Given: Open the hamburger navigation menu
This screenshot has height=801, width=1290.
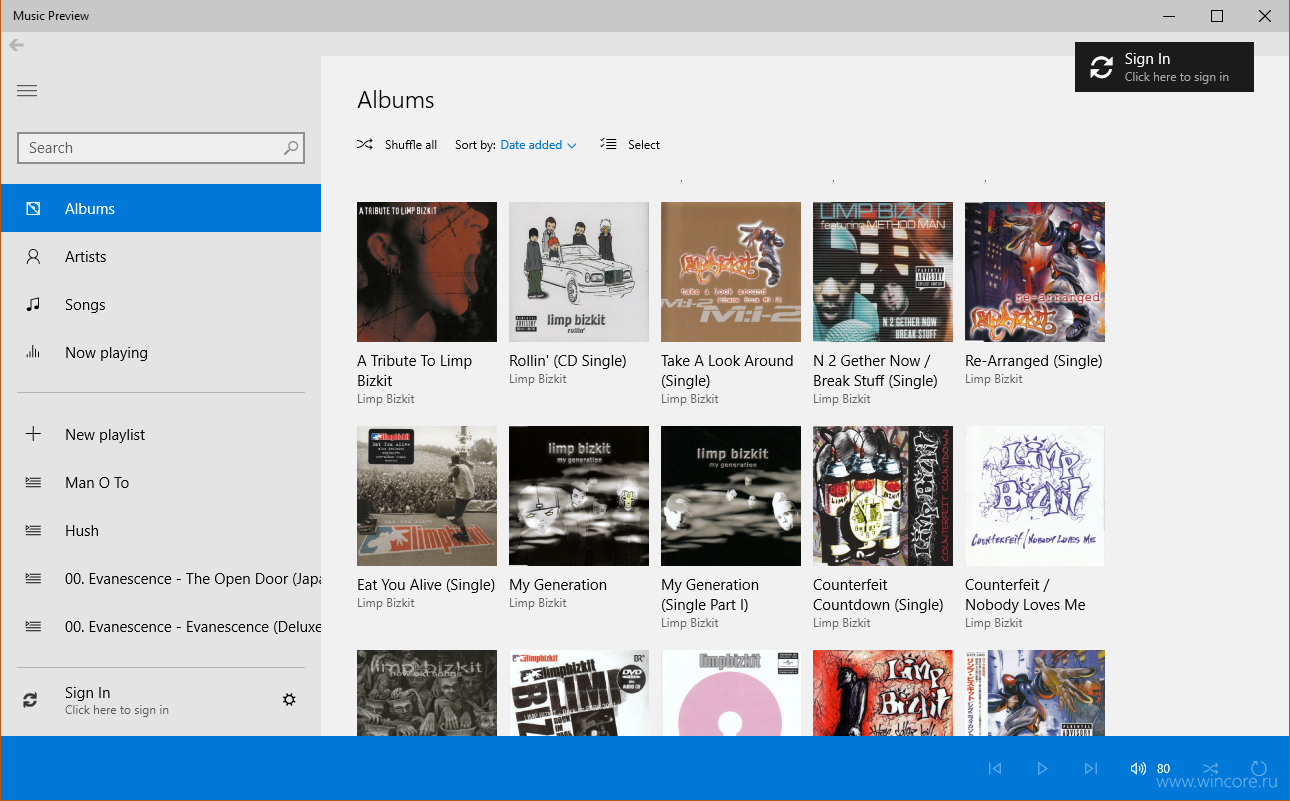Looking at the screenshot, I should 27,91.
